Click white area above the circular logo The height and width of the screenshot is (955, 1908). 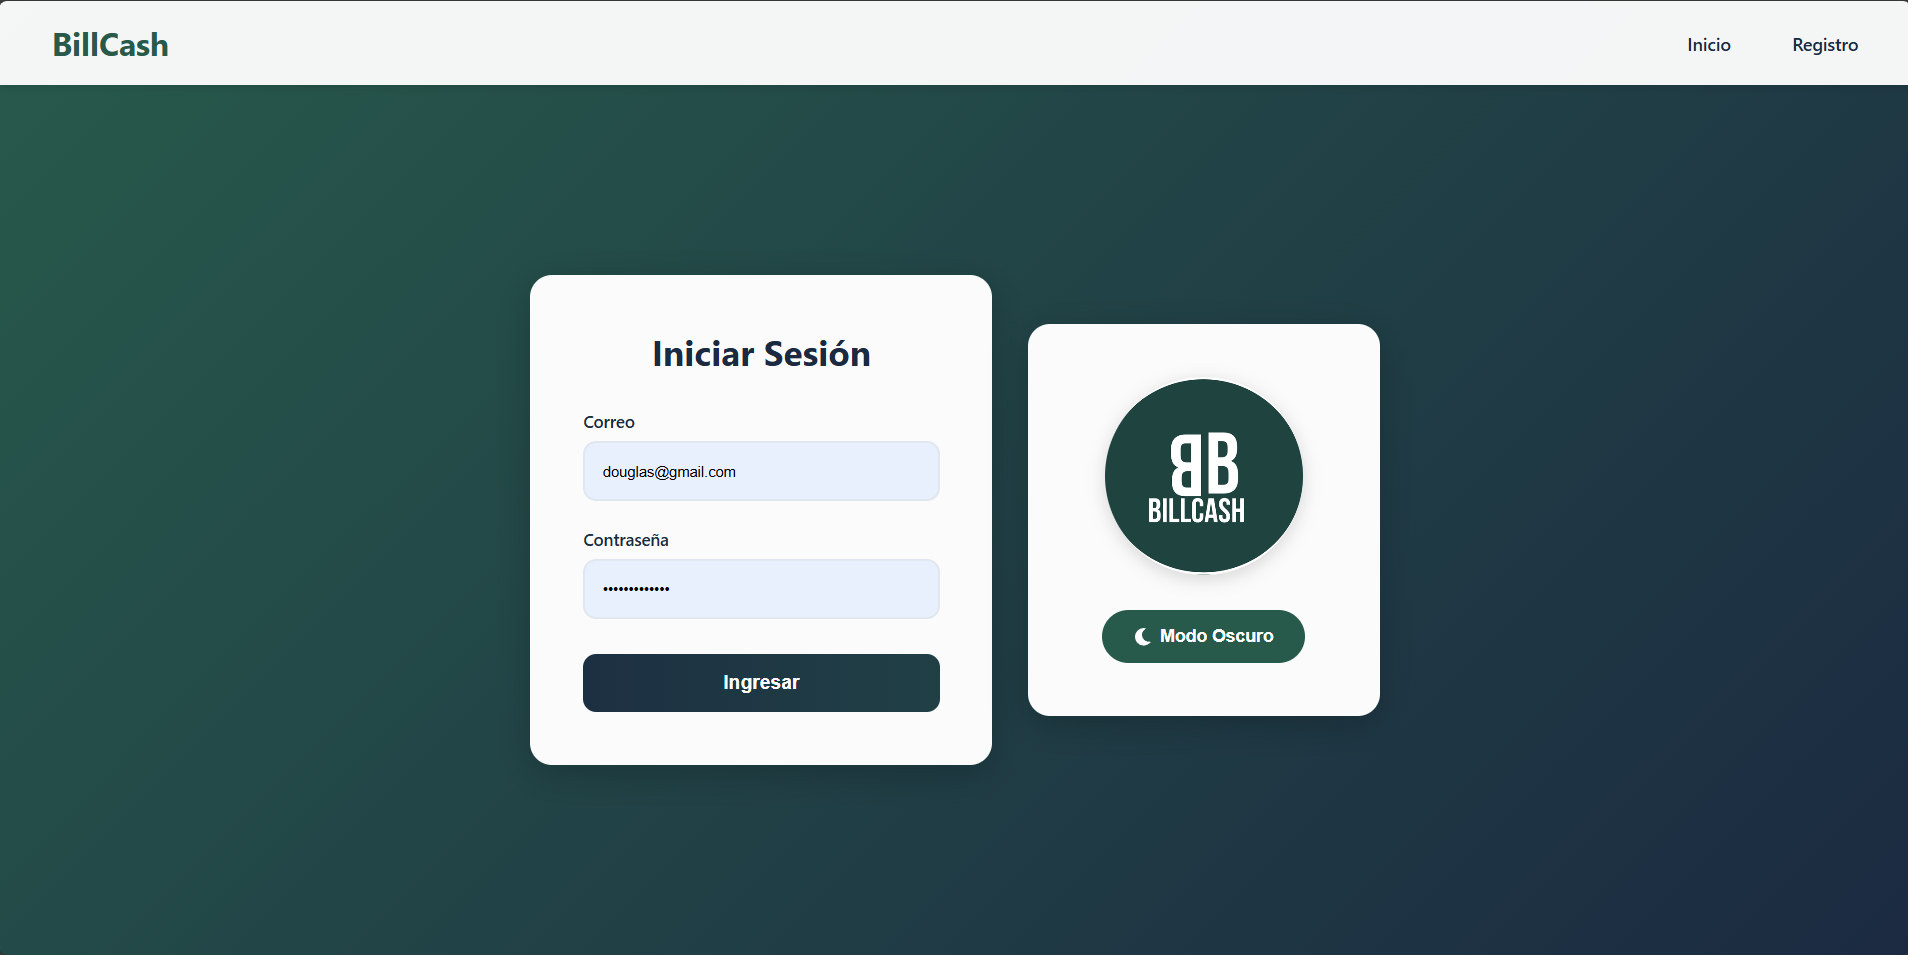click(x=1203, y=350)
